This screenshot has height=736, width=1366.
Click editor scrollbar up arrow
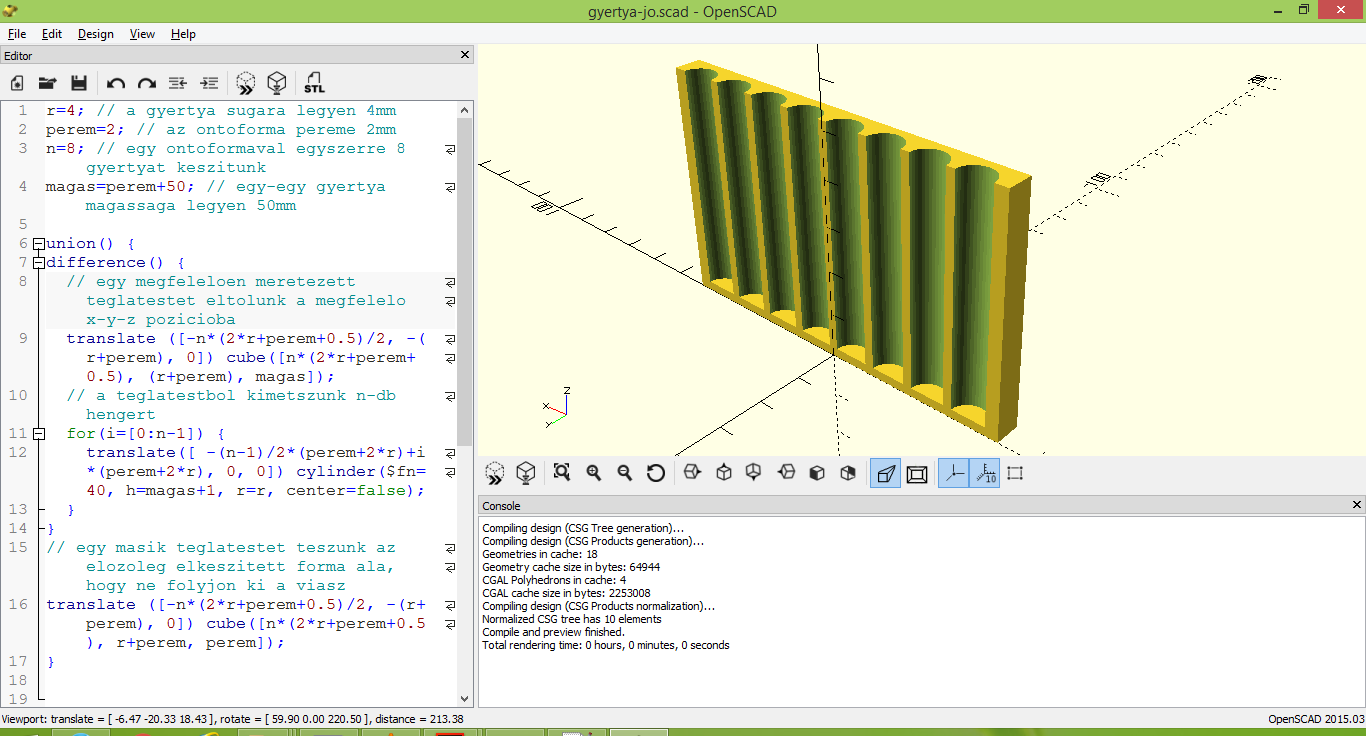466,108
